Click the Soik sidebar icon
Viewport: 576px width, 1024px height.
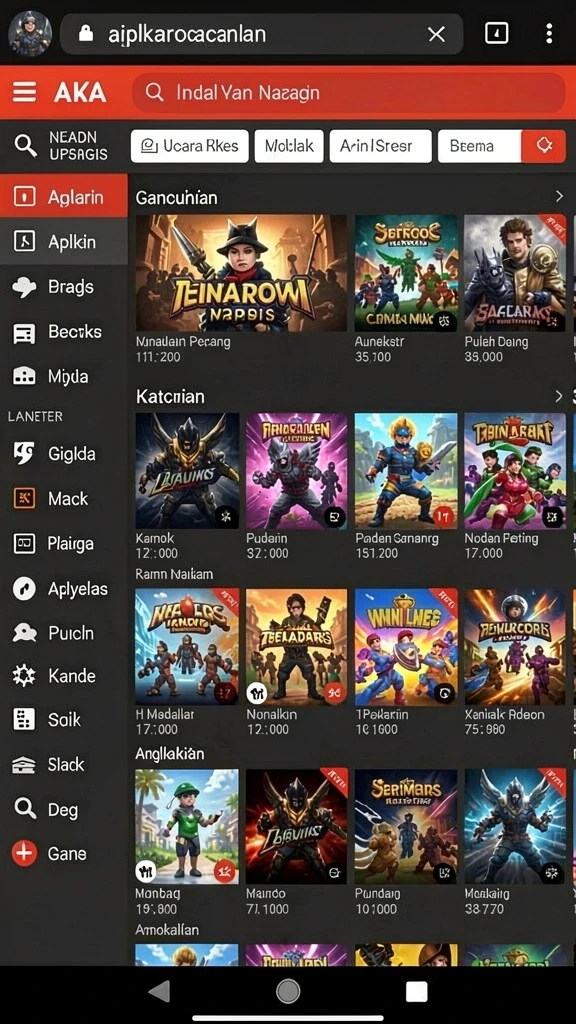coord(24,720)
